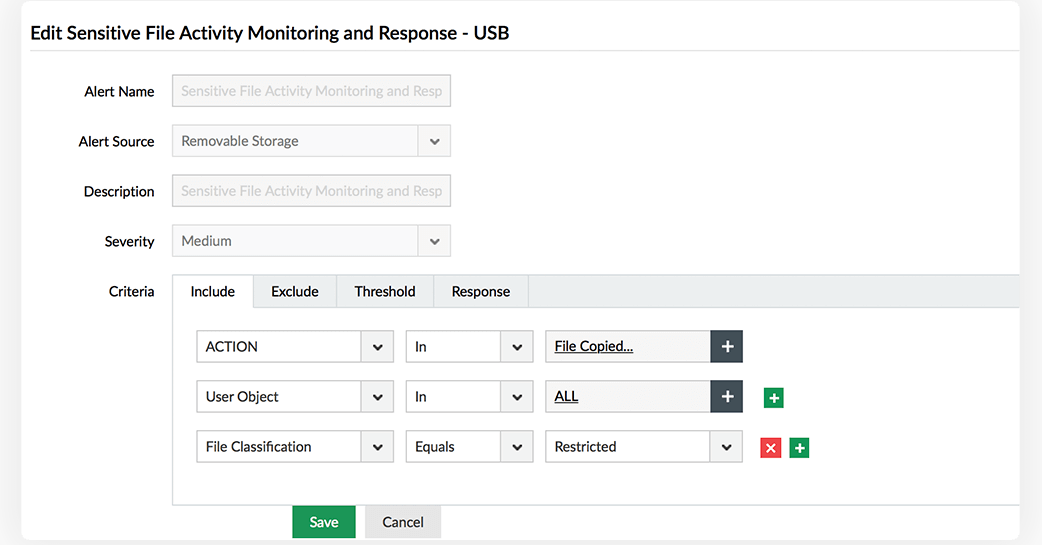Click dark plus icon beside ALL value

point(727,397)
